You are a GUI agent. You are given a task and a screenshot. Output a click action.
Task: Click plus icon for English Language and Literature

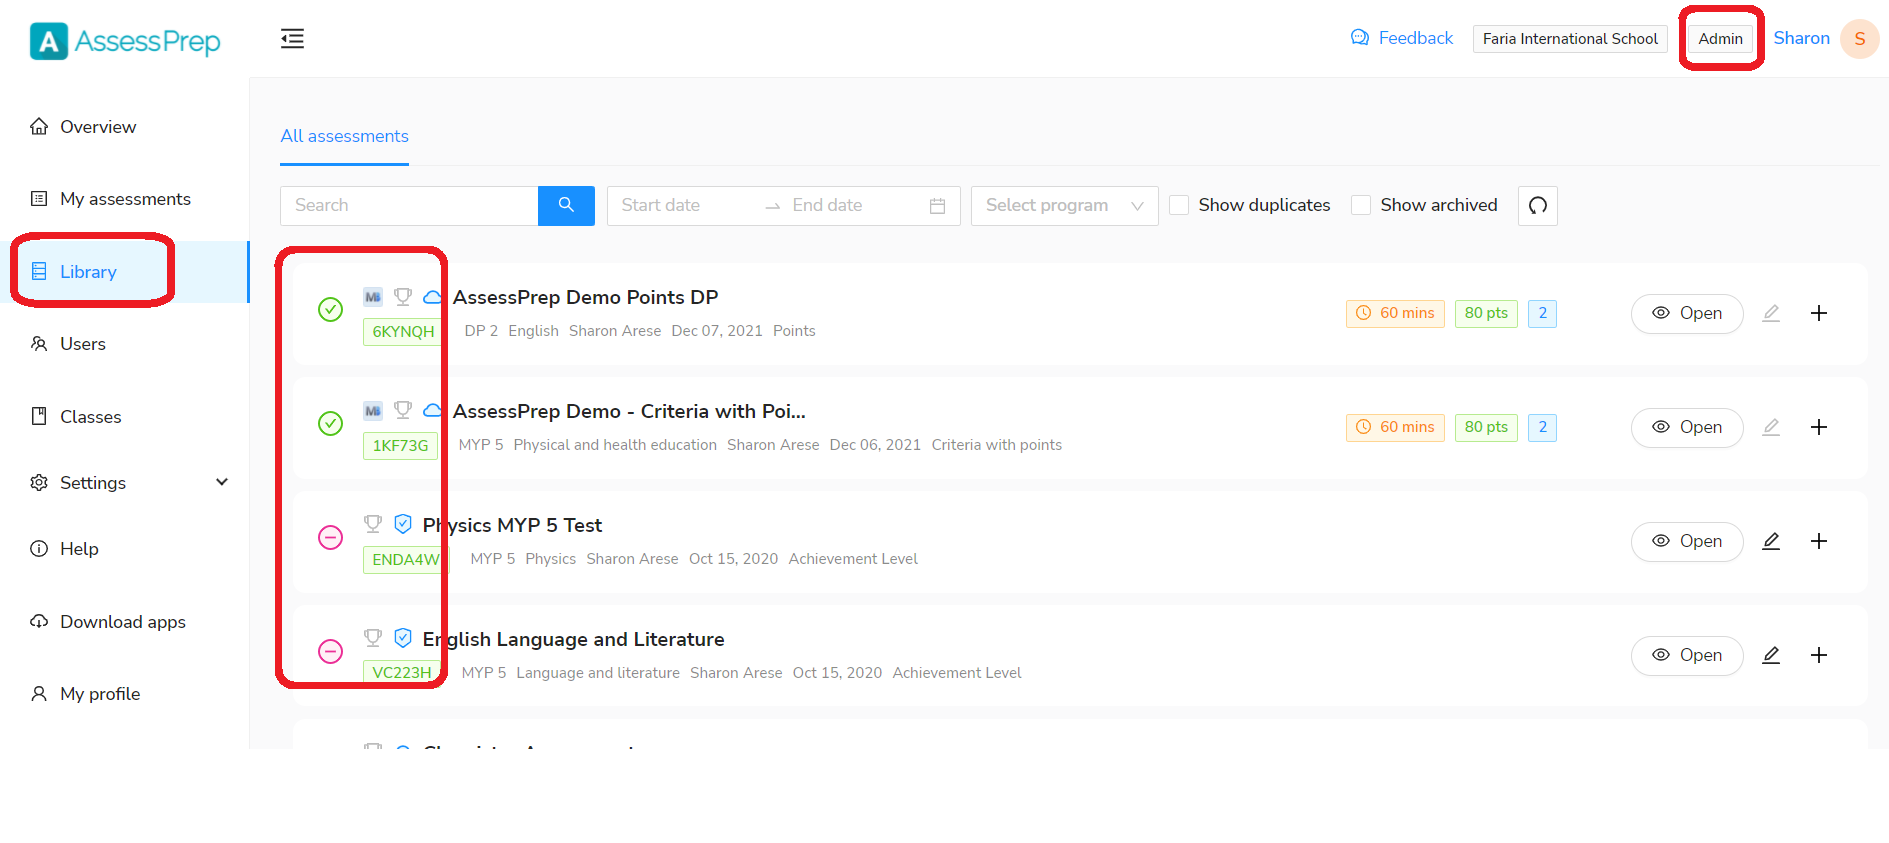[x=1819, y=656]
